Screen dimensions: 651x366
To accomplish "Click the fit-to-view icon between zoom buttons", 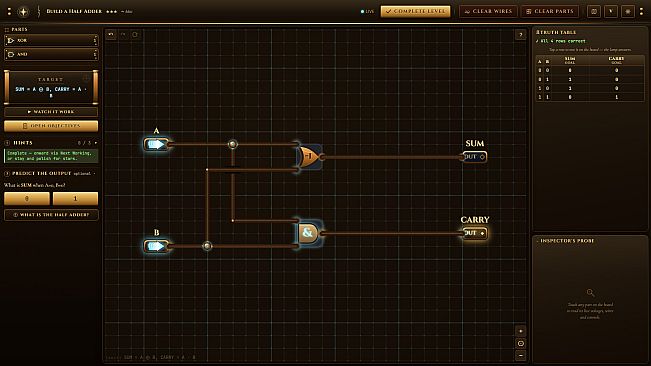I will click(x=521, y=343).
